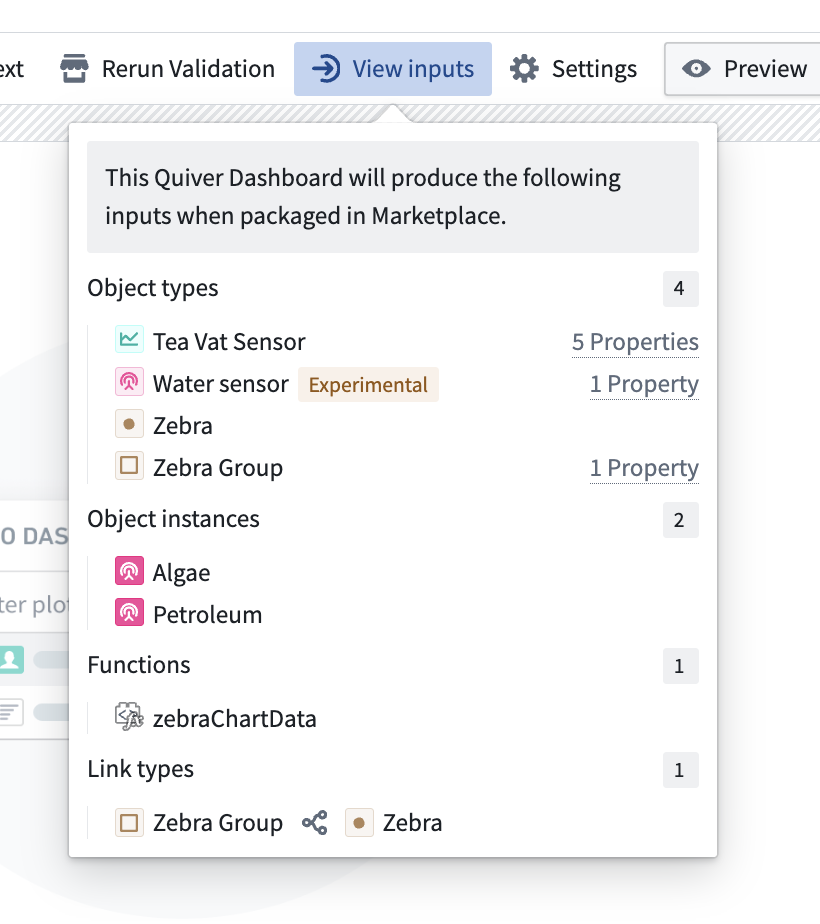The width and height of the screenshot is (820, 924).
Task: Click the Algae instance icon
Action: coord(130,570)
